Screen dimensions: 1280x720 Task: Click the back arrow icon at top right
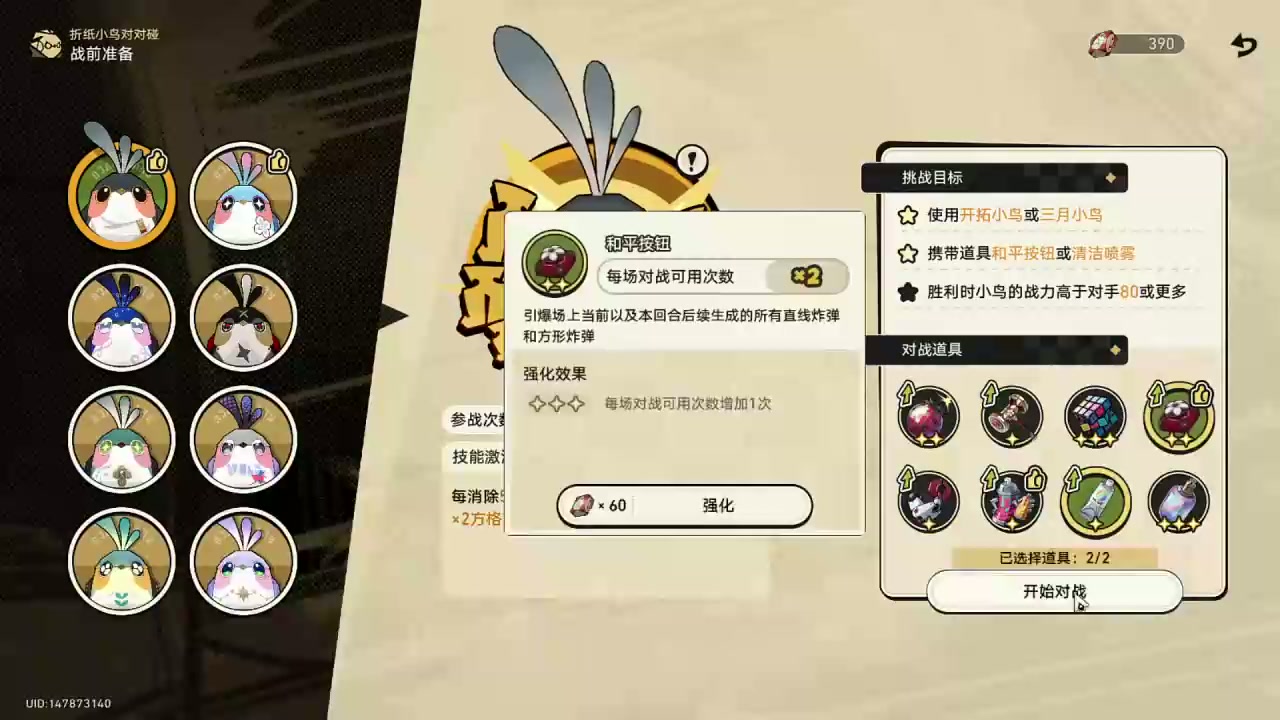(1243, 45)
